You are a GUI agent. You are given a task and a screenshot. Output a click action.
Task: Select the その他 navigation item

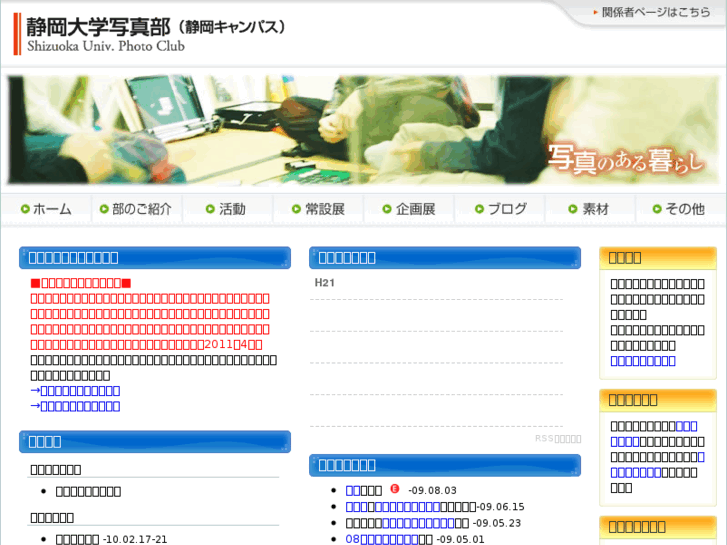[680, 209]
